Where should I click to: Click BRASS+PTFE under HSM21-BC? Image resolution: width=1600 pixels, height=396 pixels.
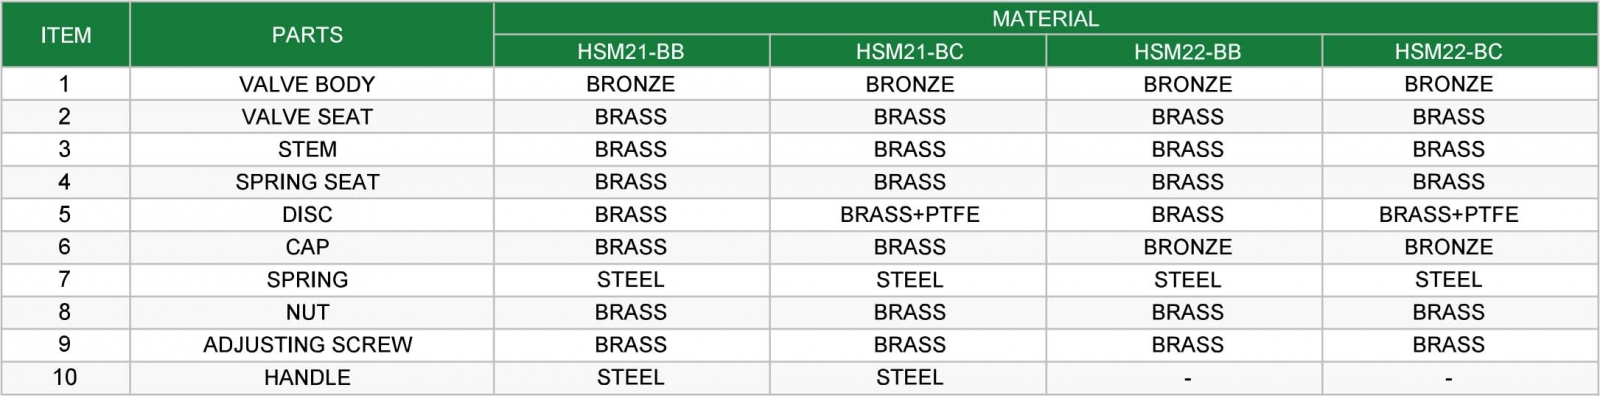(x=908, y=214)
